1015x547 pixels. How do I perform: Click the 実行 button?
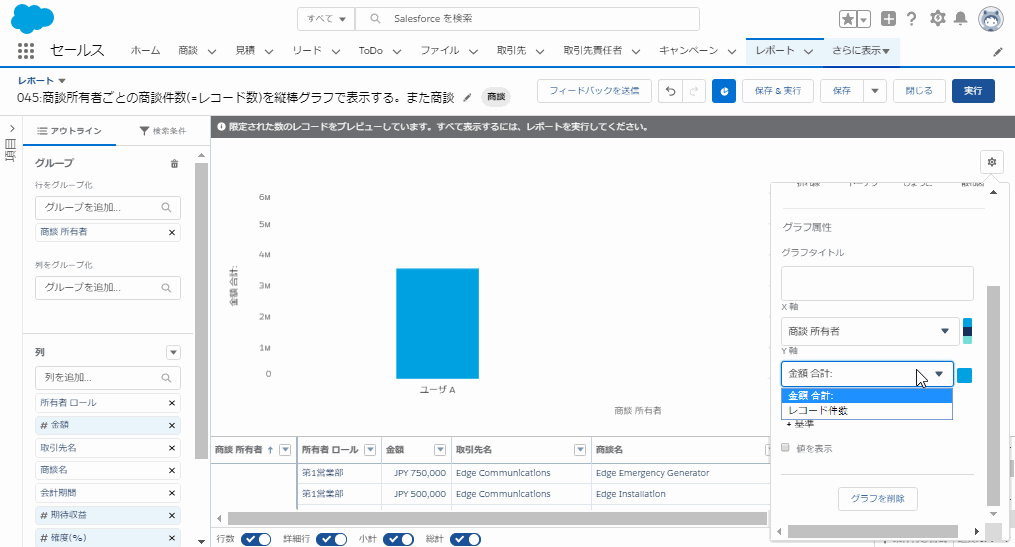pyautogui.click(x=973, y=91)
